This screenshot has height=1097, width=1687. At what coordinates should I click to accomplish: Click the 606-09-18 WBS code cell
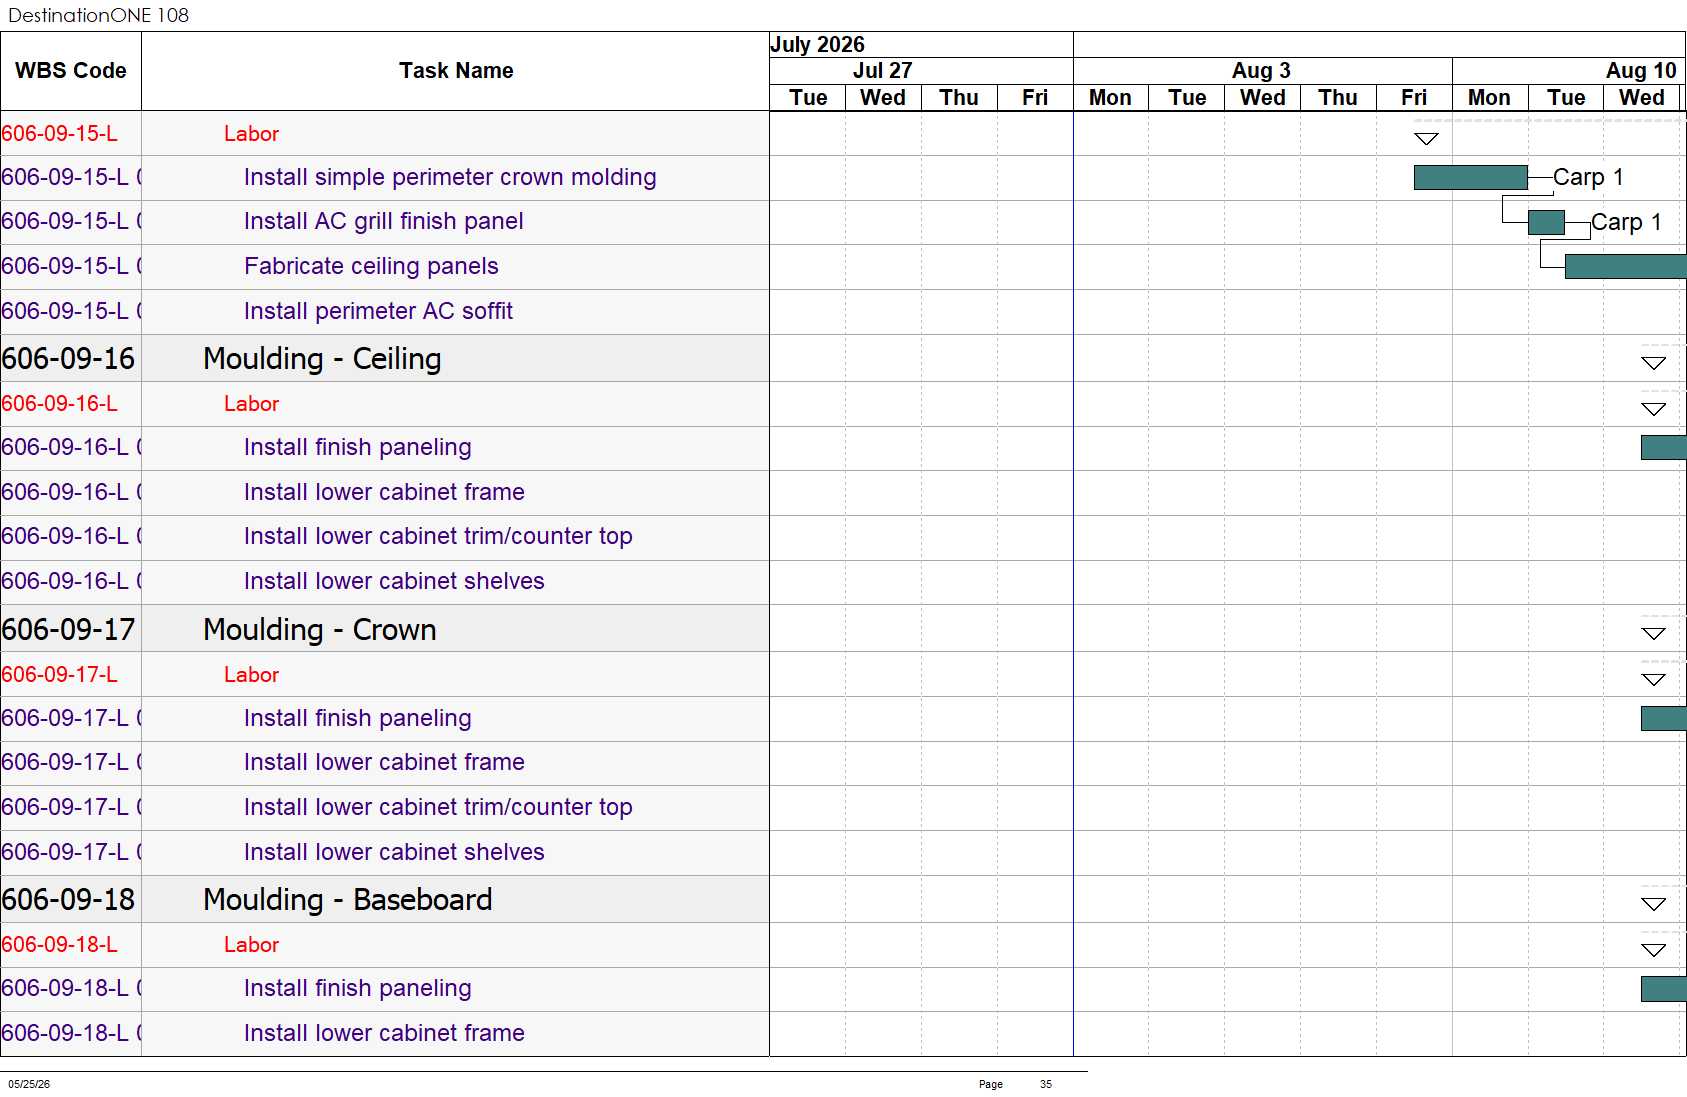tap(70, 900)
